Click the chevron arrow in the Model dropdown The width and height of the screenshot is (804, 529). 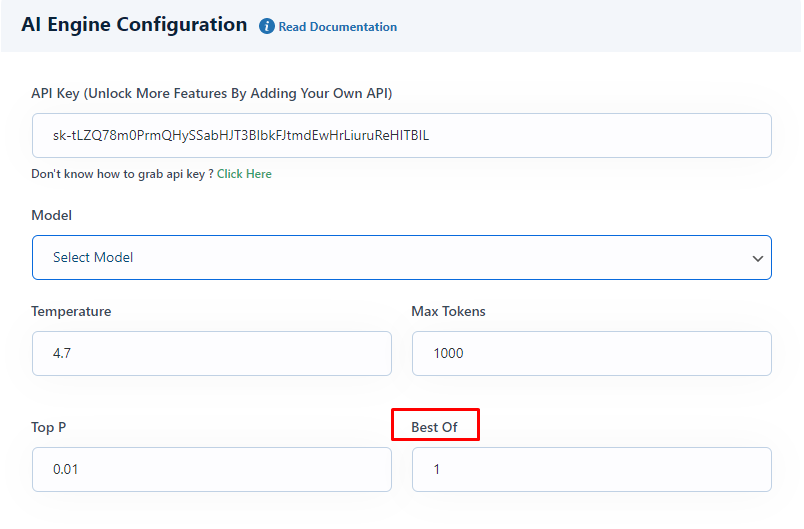click(x=757, y=258)
